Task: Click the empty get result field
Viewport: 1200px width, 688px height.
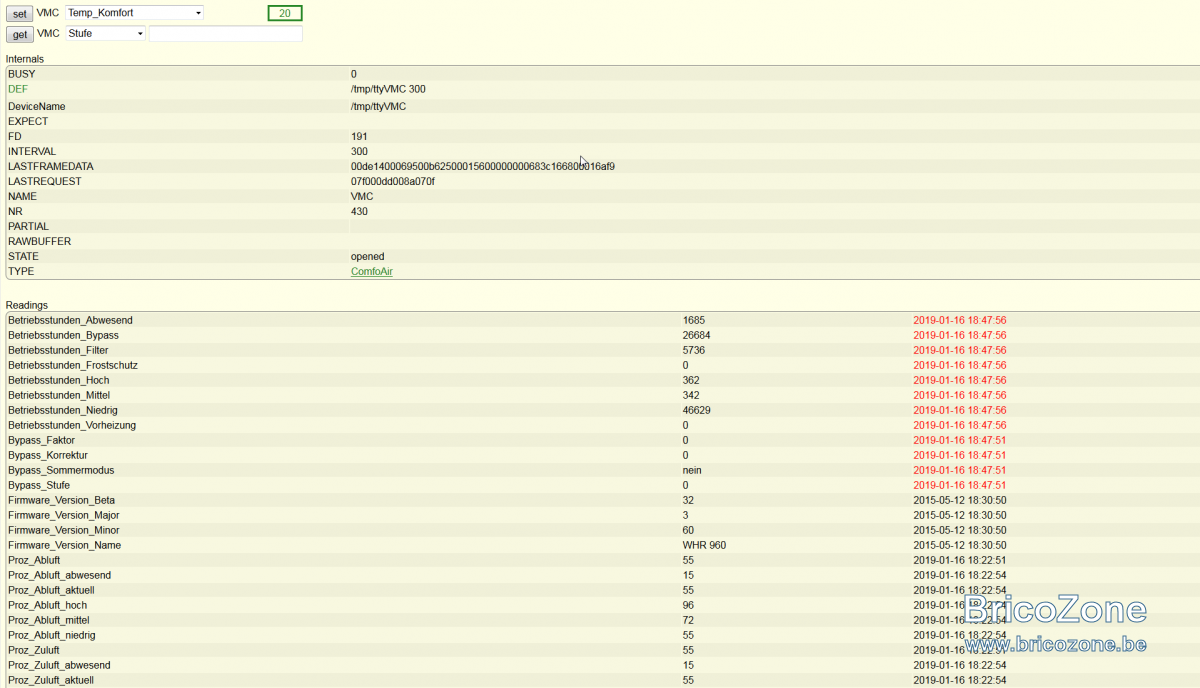Action: 226,34
